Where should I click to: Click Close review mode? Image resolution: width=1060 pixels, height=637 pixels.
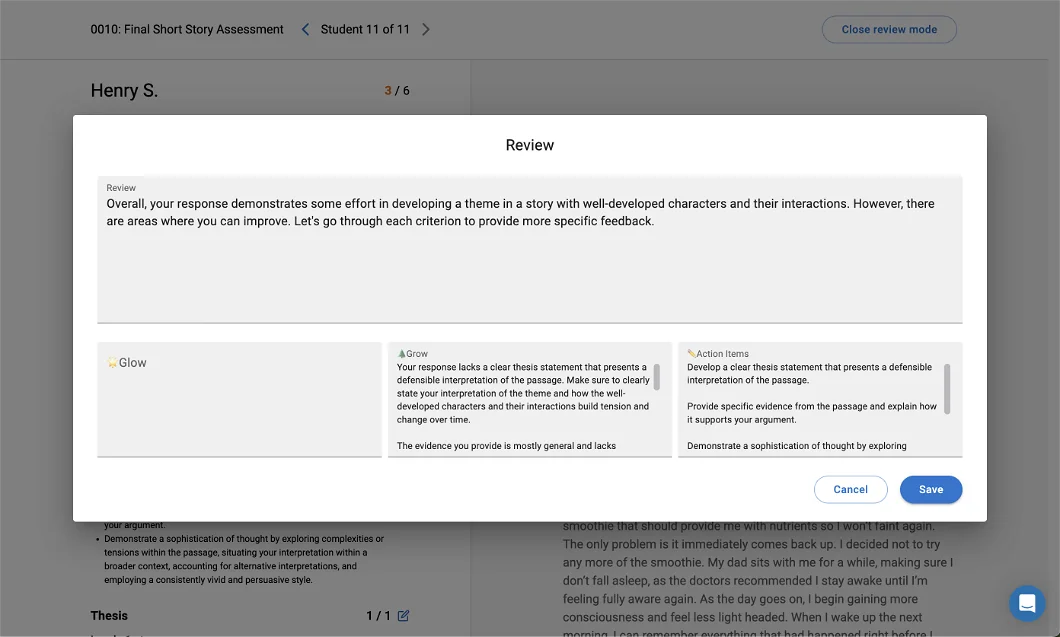pyautogui.click(x=888, y=29)
